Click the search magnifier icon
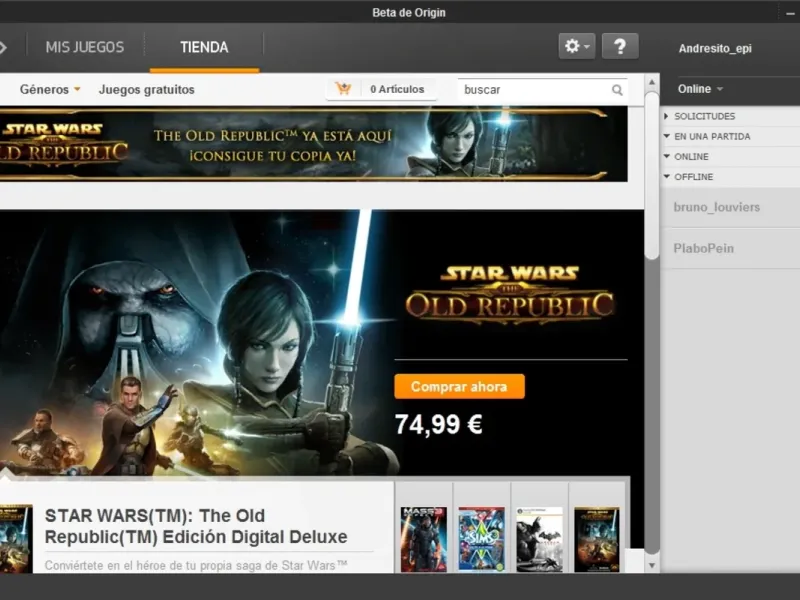 click(x=617, y=90)
